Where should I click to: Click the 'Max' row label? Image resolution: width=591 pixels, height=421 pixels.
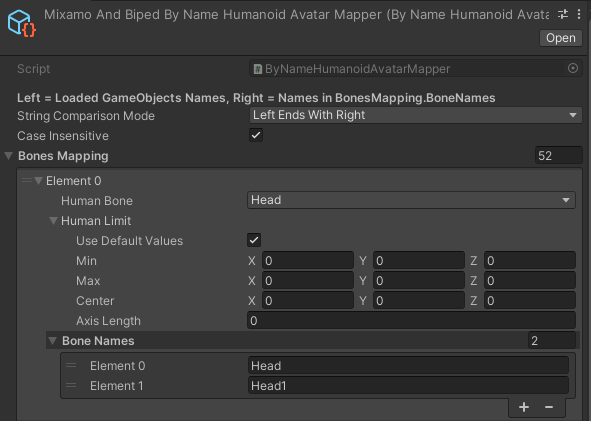point(88,280)
